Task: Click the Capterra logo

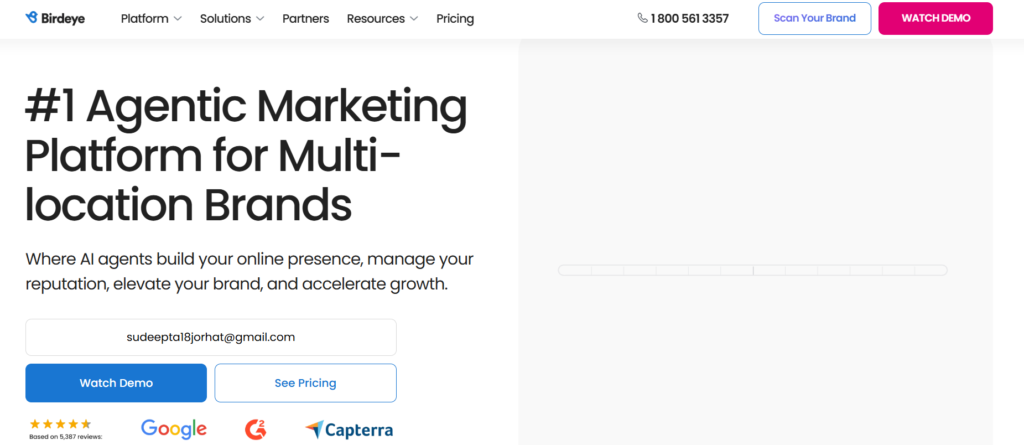Action: 349,430
